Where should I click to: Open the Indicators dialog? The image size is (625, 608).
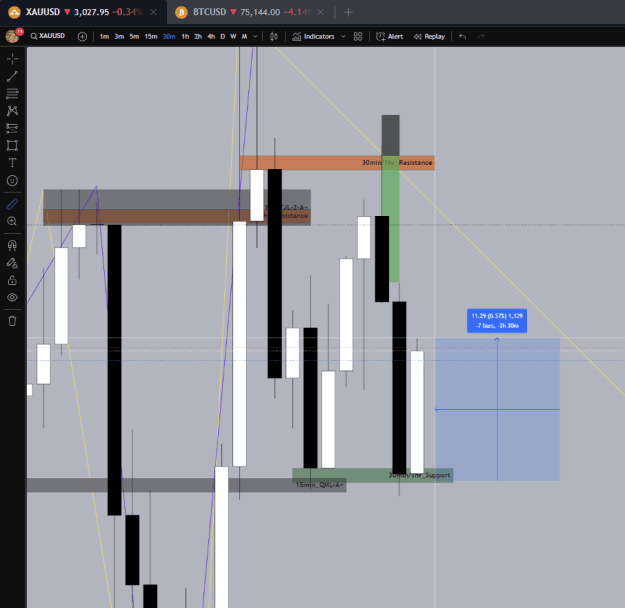(x=313, y=37)
